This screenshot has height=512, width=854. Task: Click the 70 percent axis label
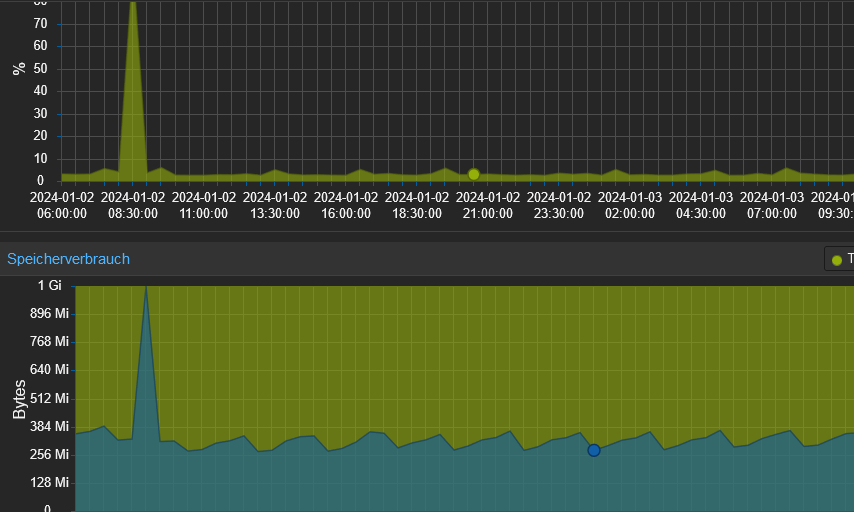click(x=40, y=23)
